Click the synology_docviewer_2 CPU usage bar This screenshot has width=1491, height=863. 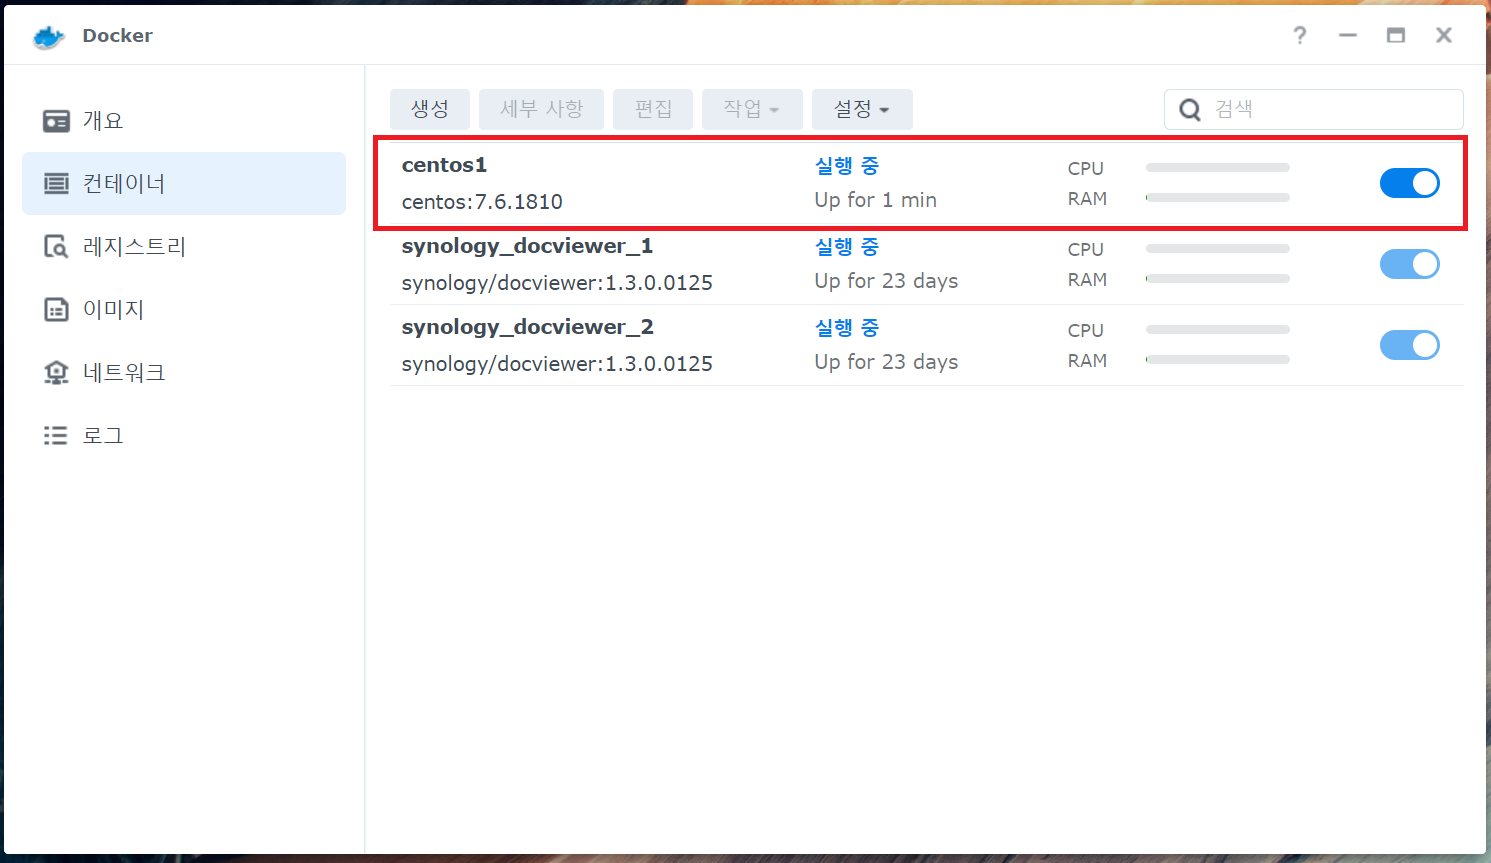coord(1218,330)
